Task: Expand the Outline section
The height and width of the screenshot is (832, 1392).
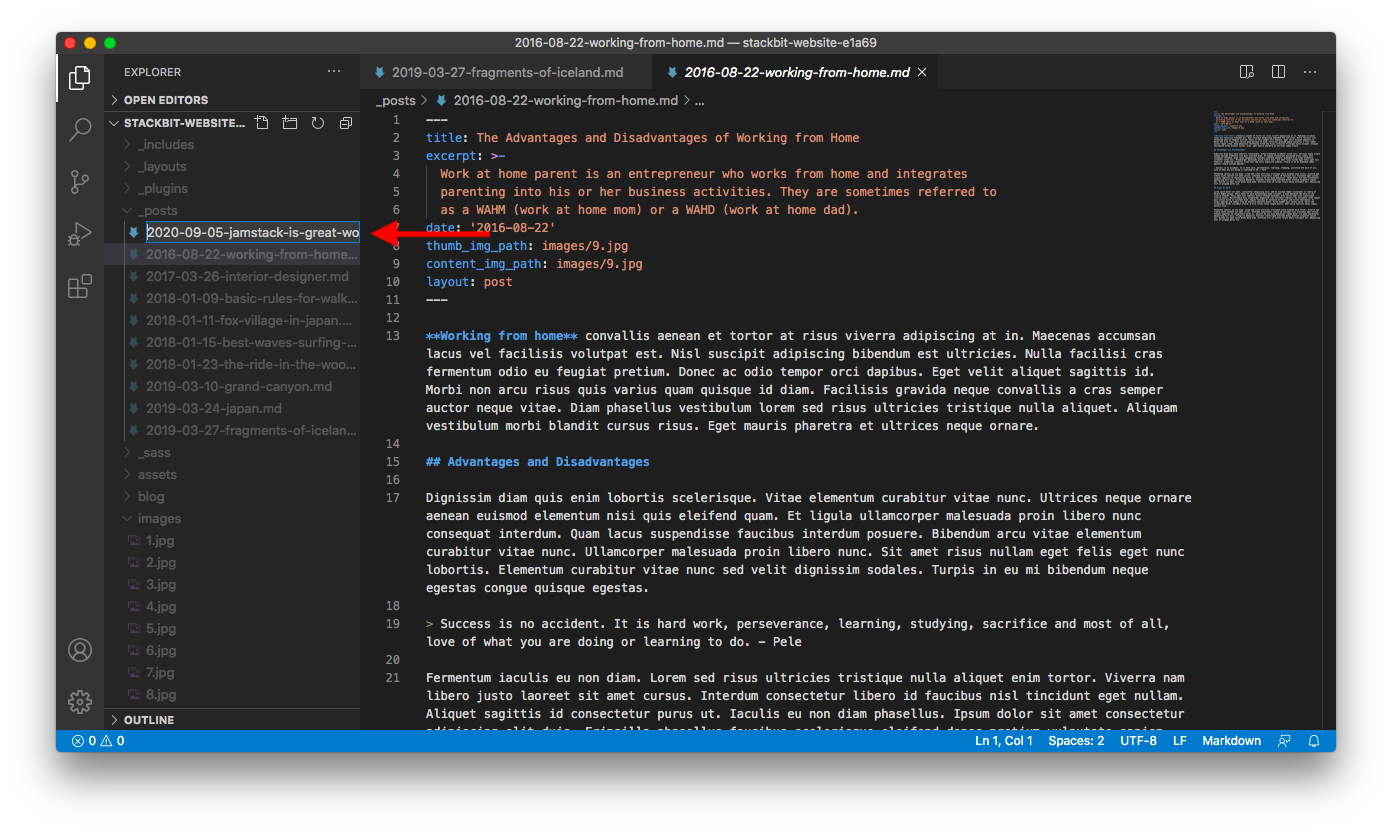Action: point(232,720)
